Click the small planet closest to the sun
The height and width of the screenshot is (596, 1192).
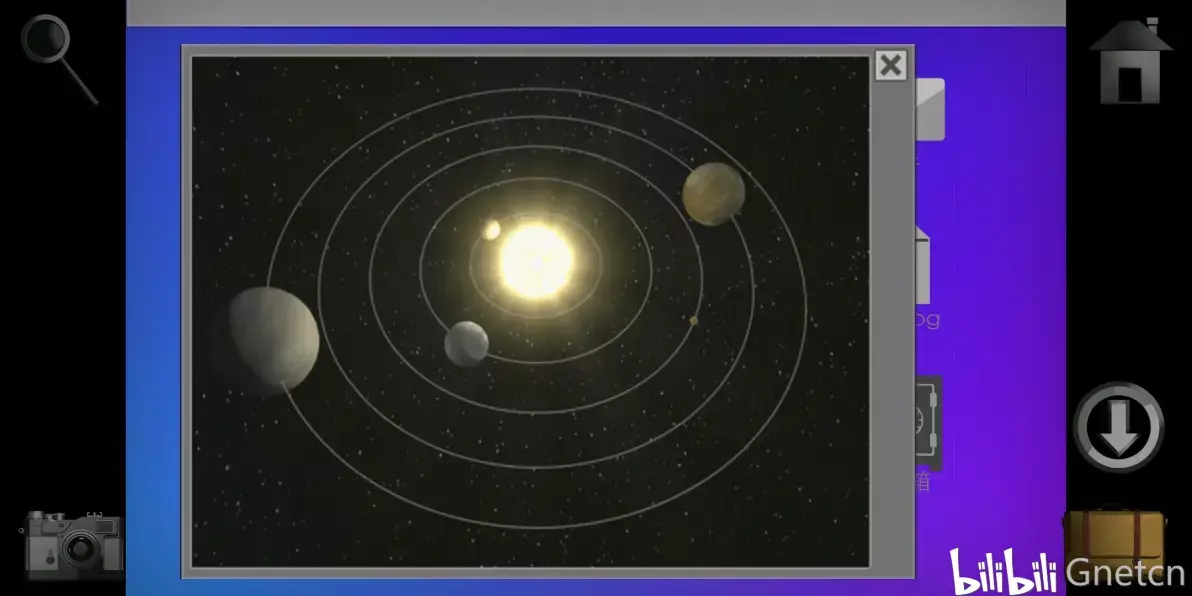point(492,230)
